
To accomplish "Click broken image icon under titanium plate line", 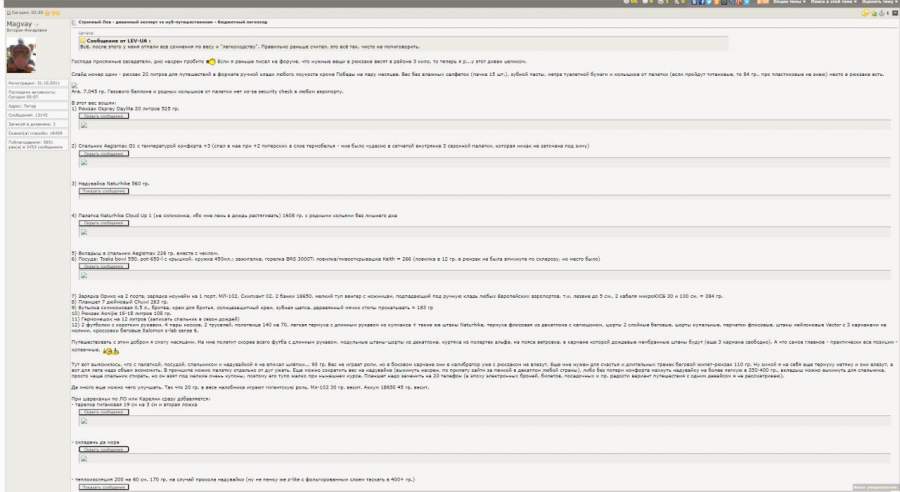I will 84,421.
